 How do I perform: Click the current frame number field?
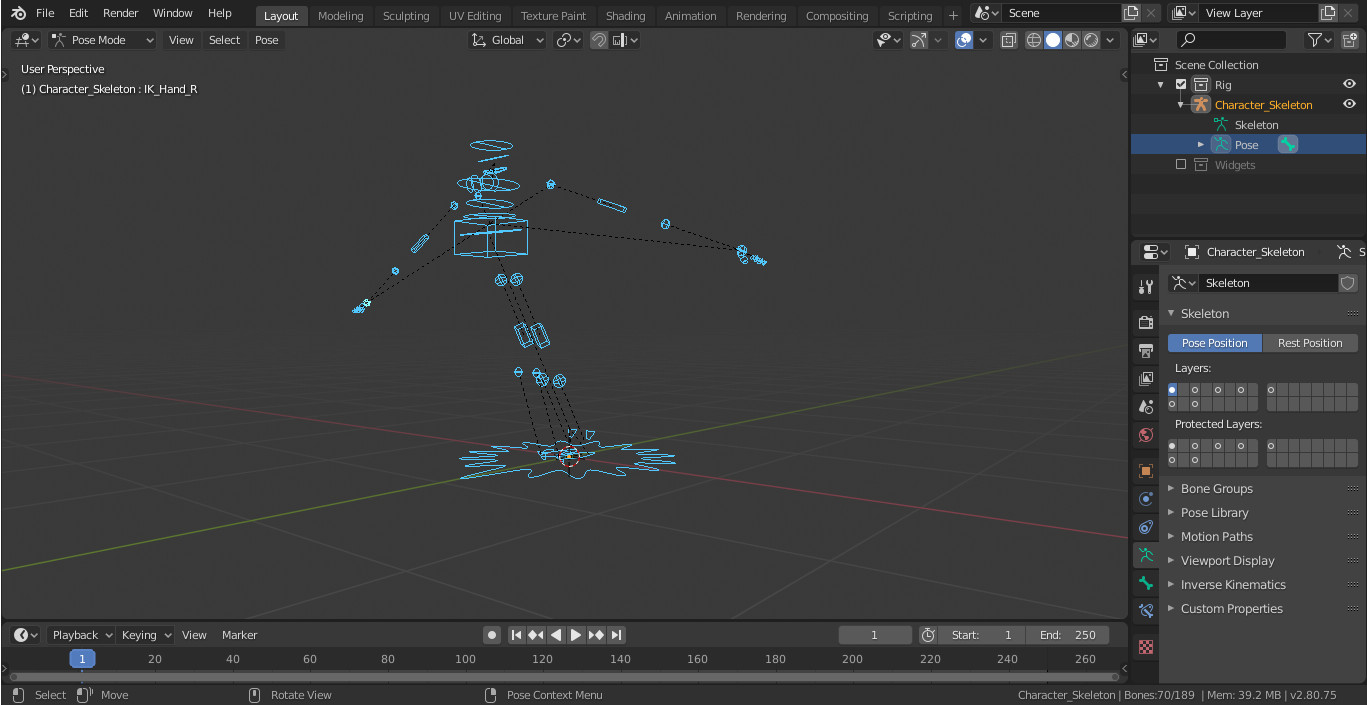[x=875, y=634]
